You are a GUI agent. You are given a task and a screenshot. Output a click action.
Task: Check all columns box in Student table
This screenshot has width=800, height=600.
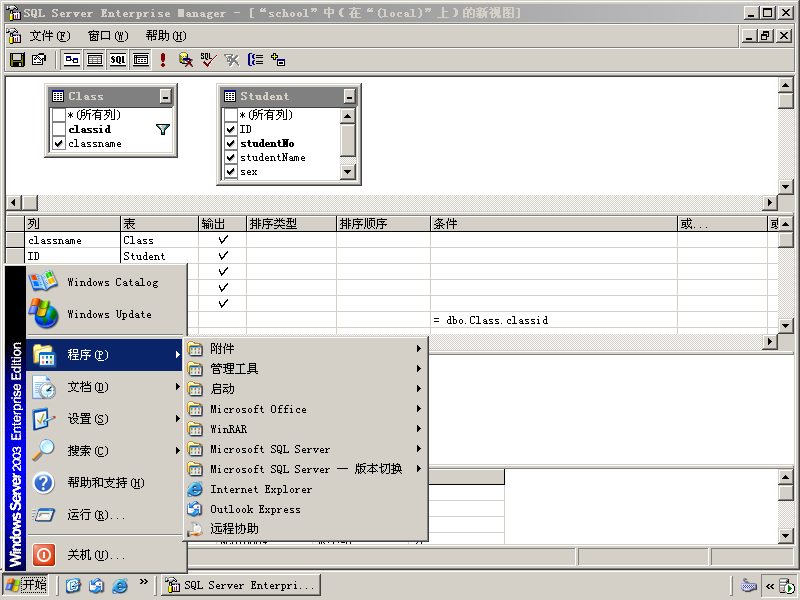[231, 115]
